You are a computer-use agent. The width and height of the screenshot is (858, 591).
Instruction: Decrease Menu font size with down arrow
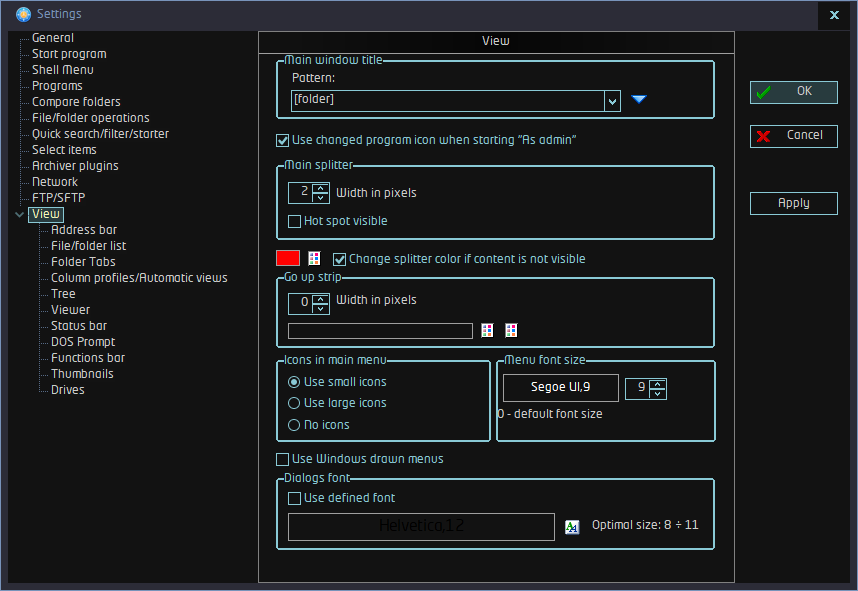click(657, 394)
